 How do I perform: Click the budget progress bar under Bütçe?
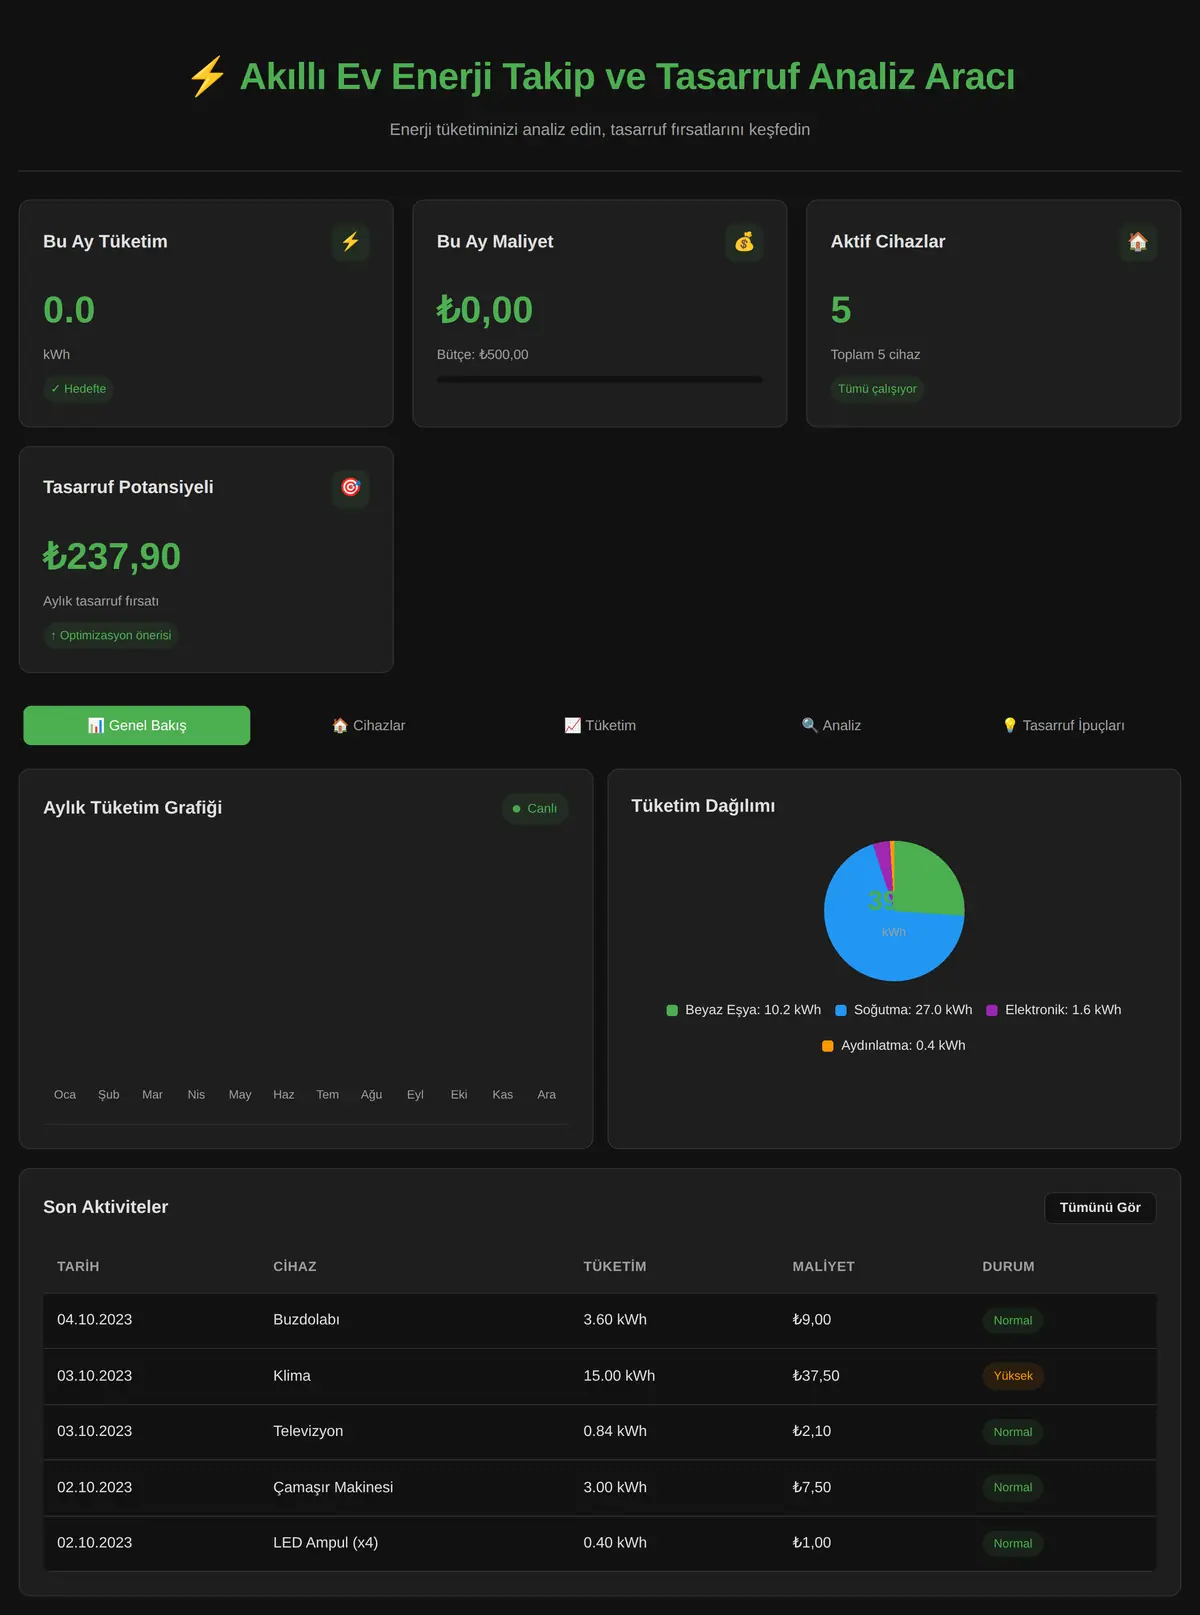point(600,379)
